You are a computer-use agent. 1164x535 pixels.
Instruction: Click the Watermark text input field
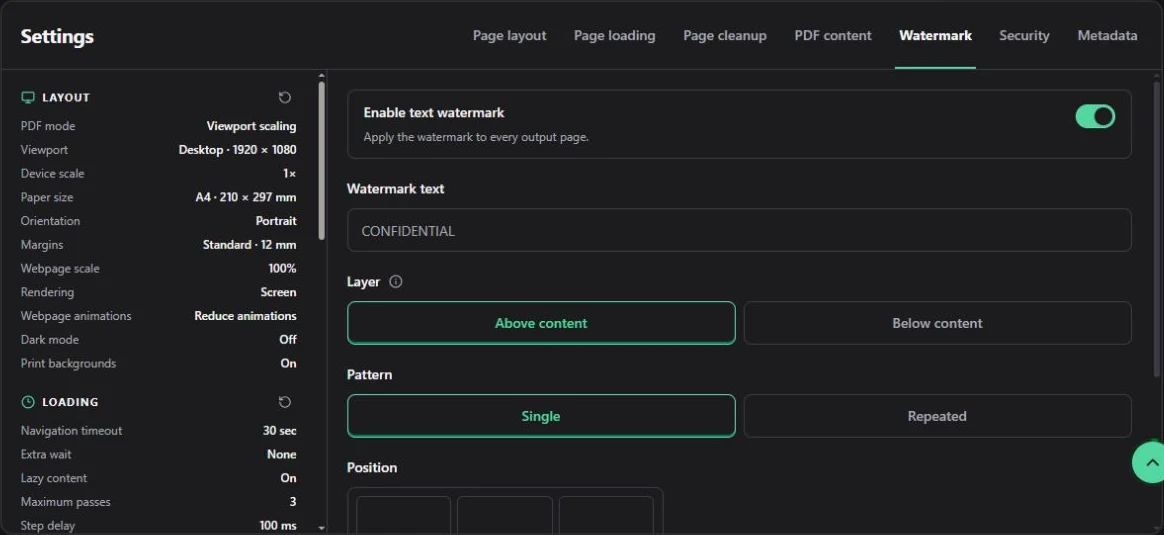click(739, 230)
